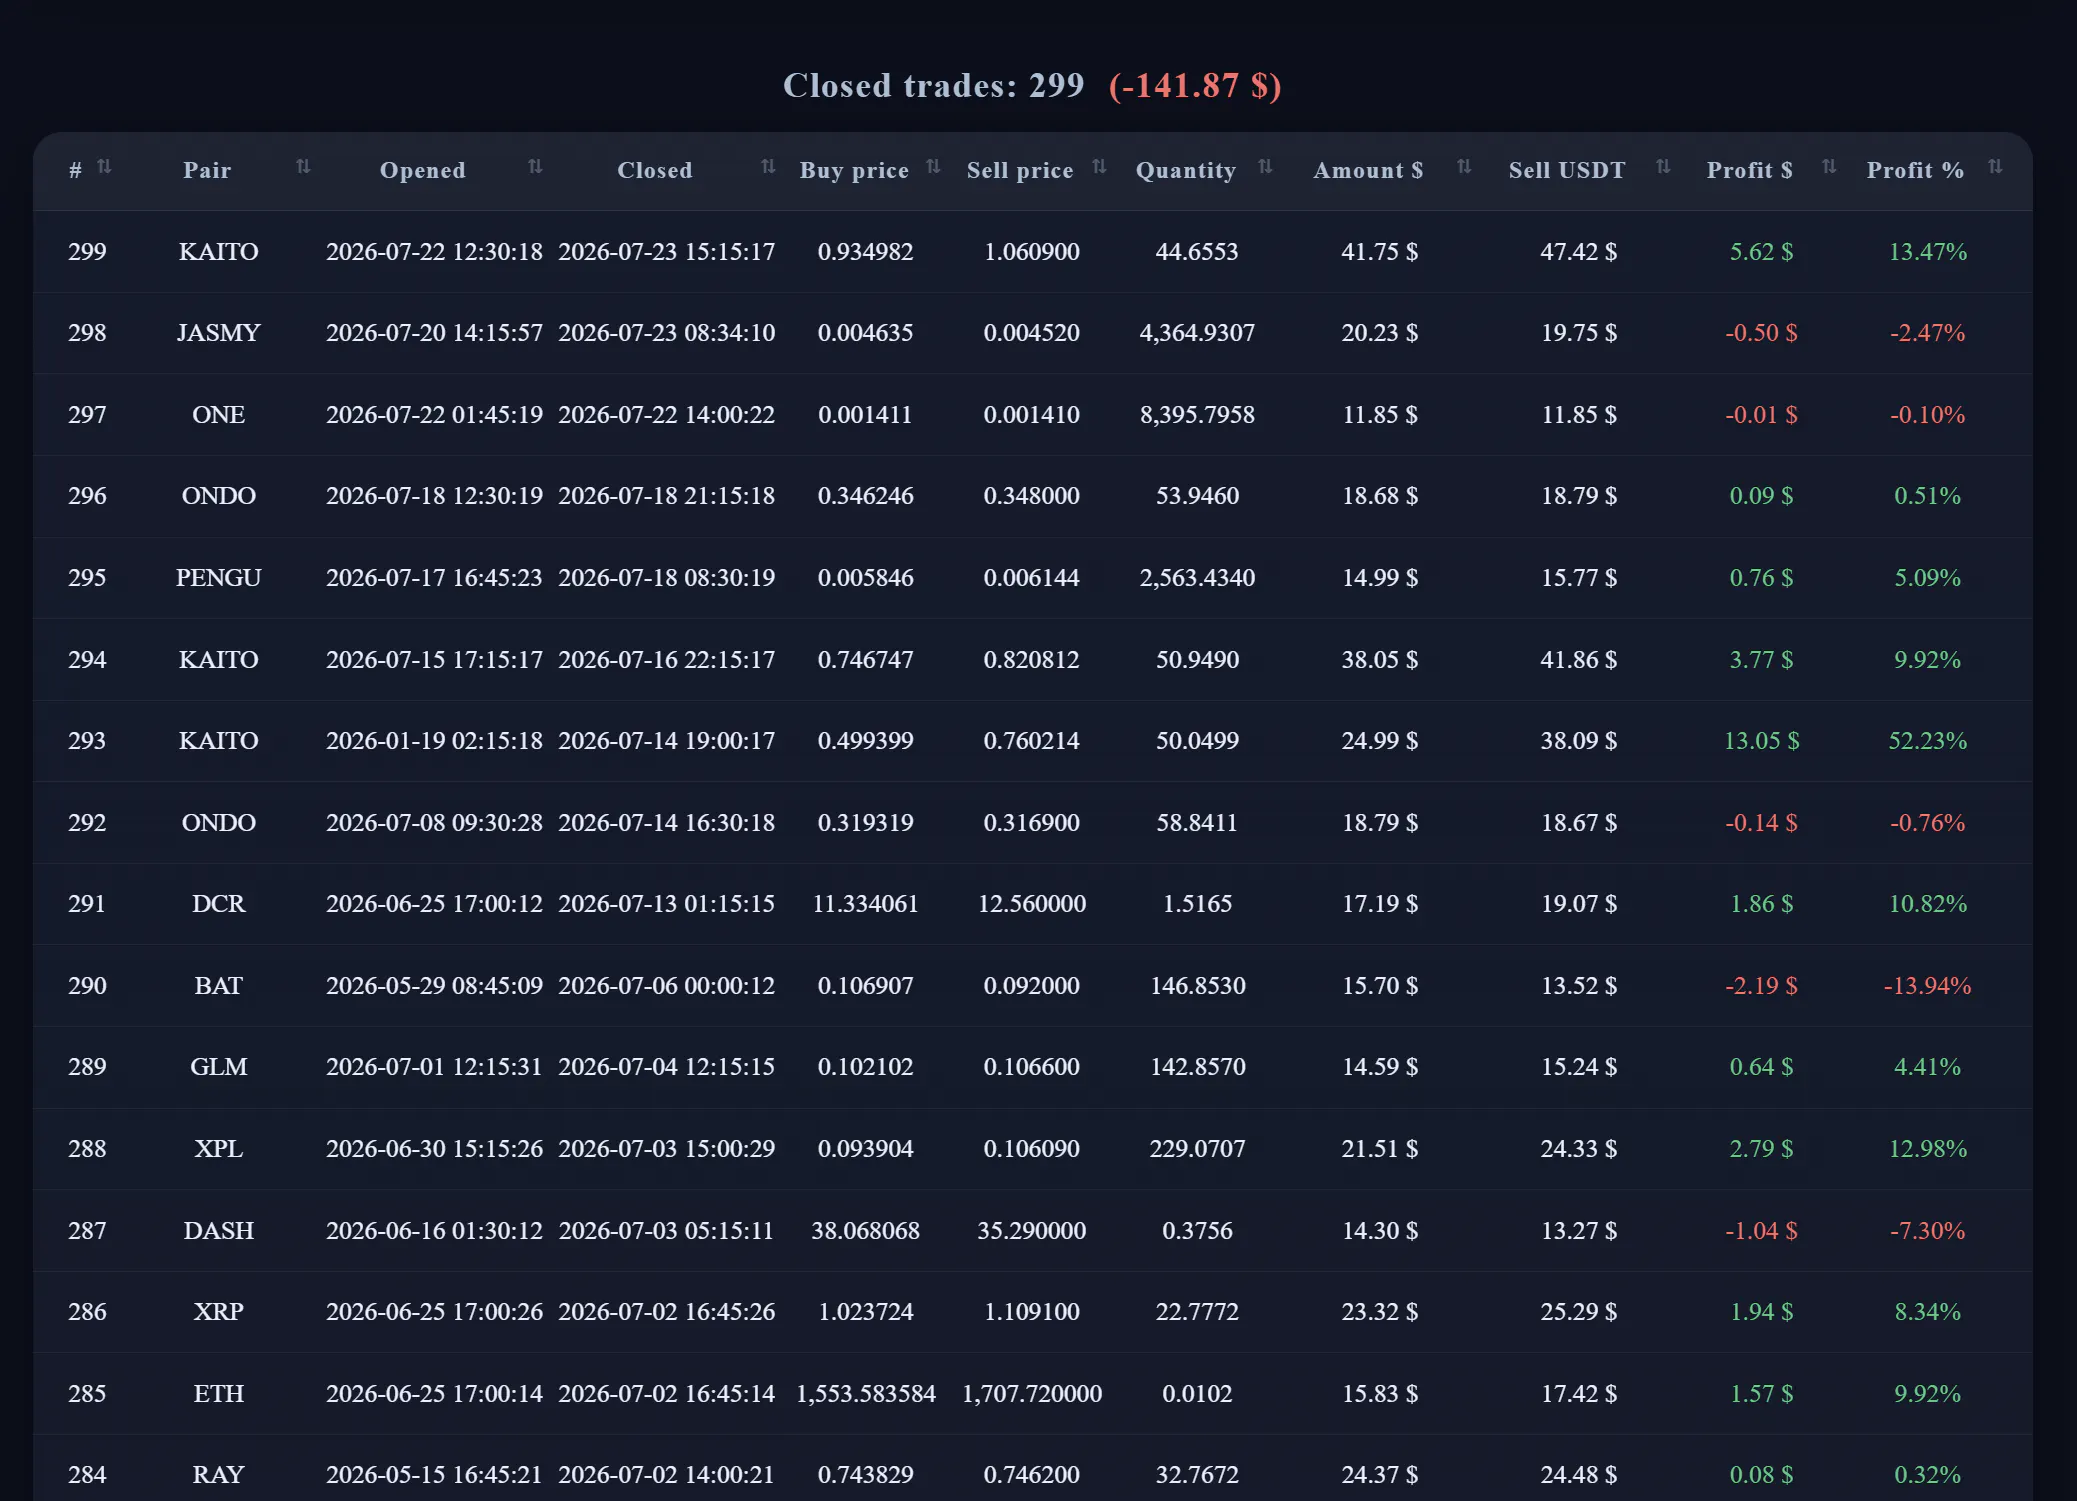2077x1501 pixels.
Task: Select loss -1.04 $ for DASH
Action: (x=1761, y=1231)
